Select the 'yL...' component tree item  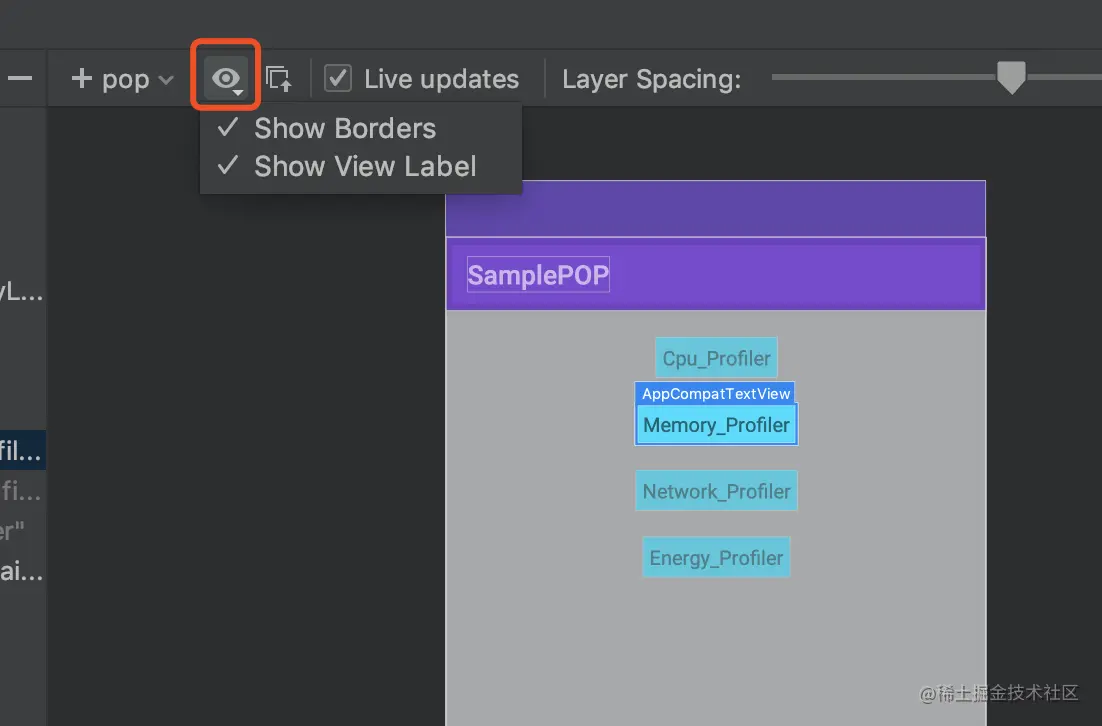coord(21,293)
